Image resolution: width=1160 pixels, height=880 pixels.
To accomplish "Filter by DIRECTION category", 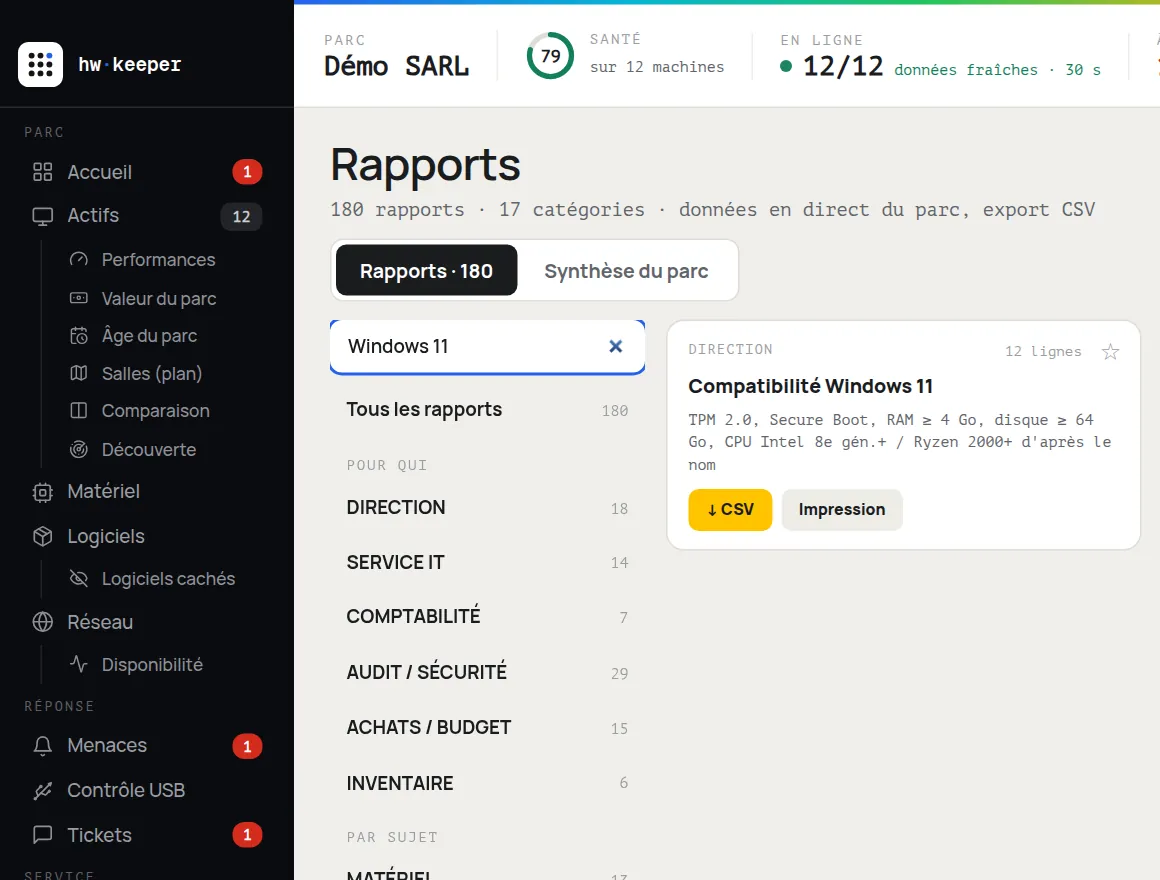I will [487, 508].
